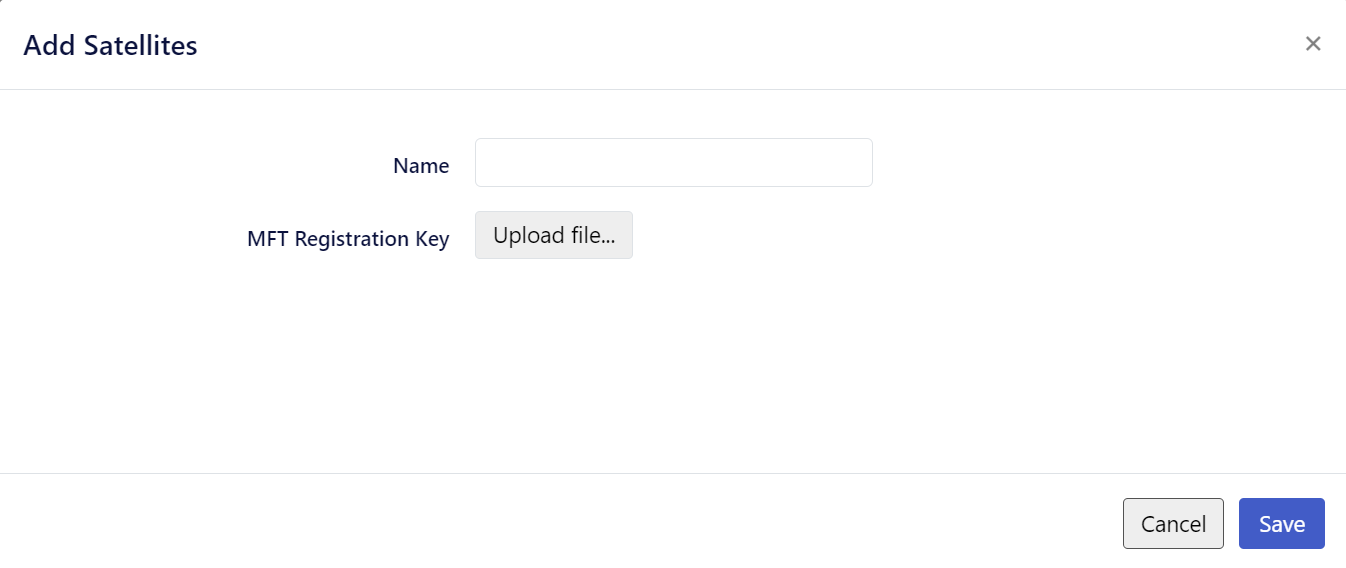Click the grey Upload file… control

[x=553, y=235]
